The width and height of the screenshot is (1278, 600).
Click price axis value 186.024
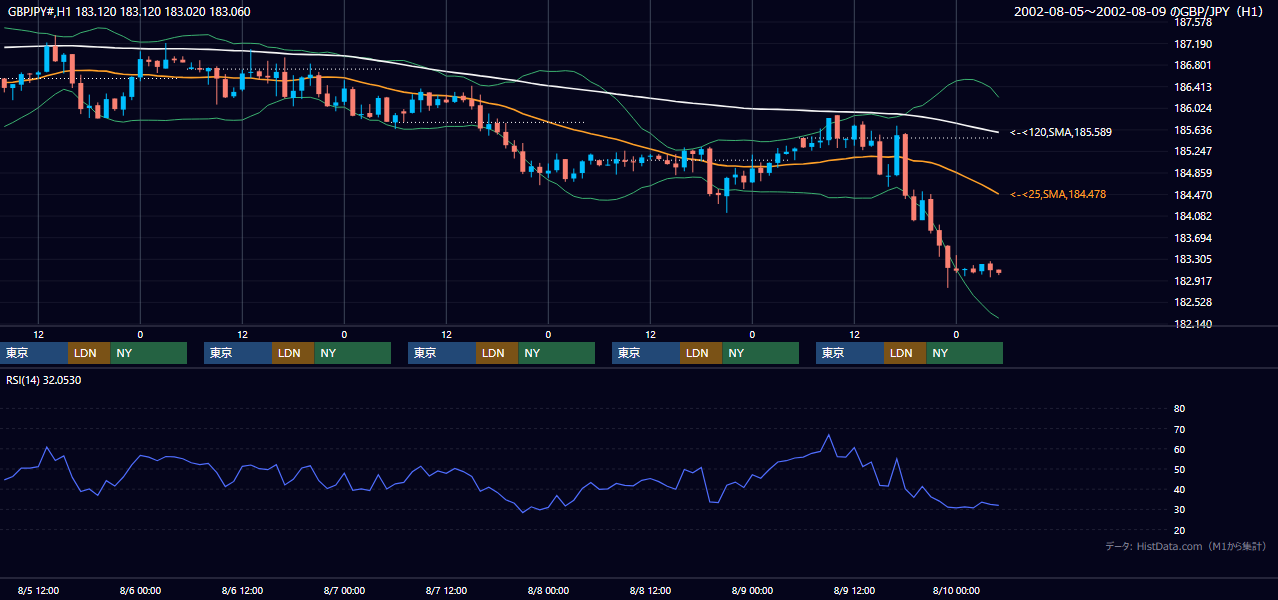pyautogui.click(x=1192, y=108)
